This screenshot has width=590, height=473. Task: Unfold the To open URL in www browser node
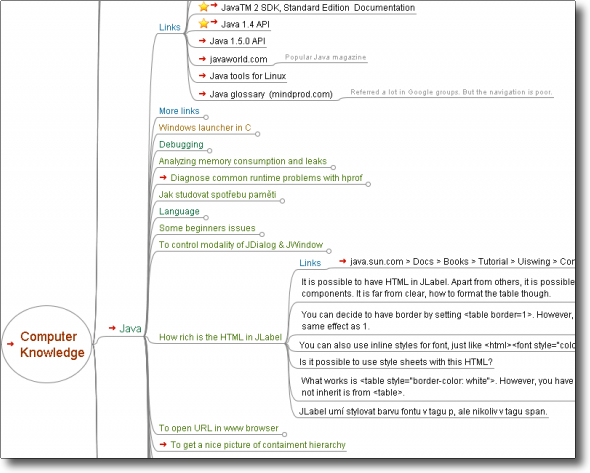(x=284, y=435)
